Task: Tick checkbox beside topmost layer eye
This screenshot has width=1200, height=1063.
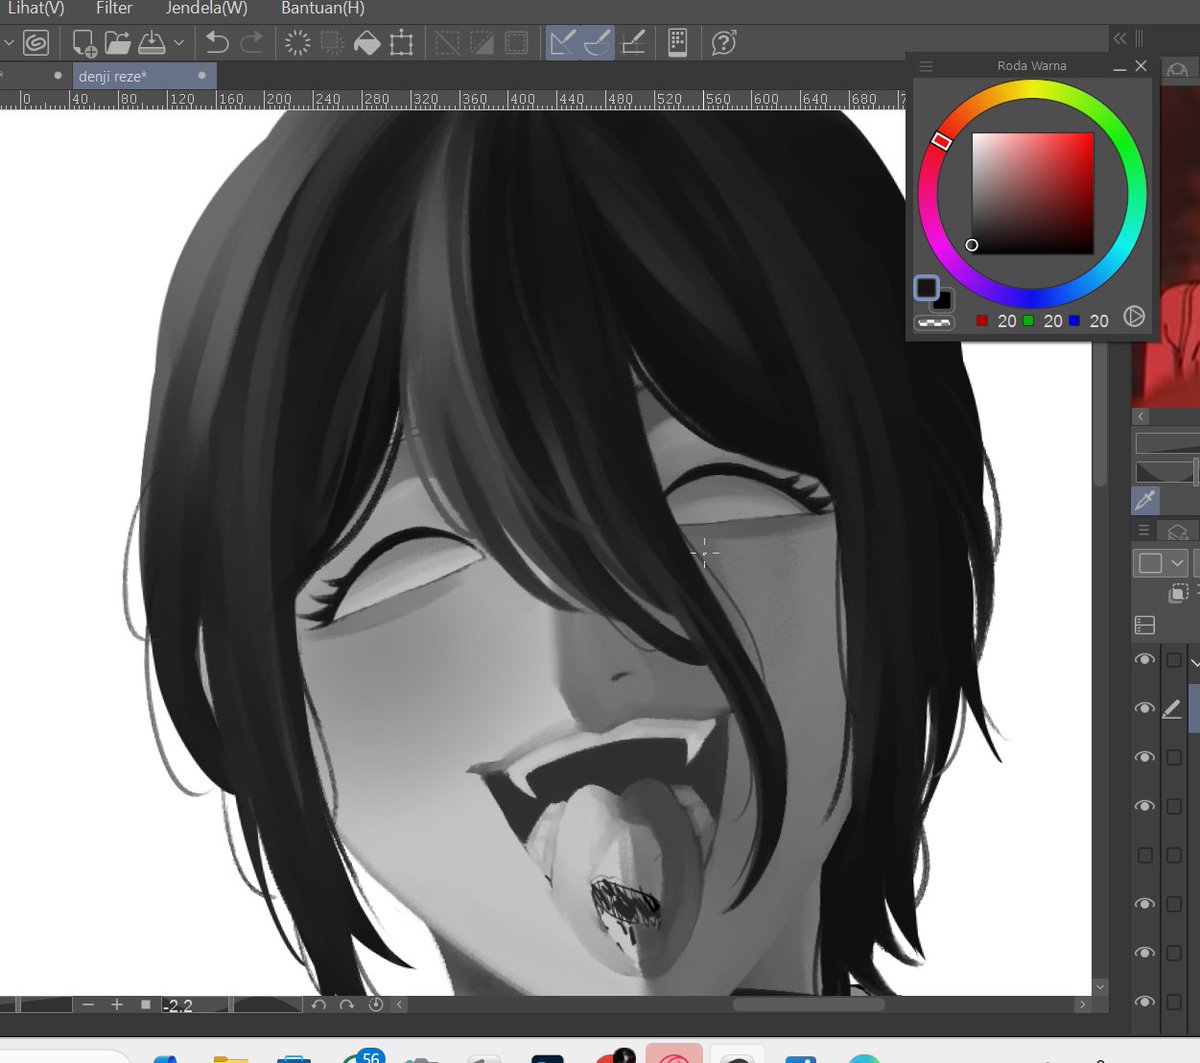Action: click(x=1174, y=660)
